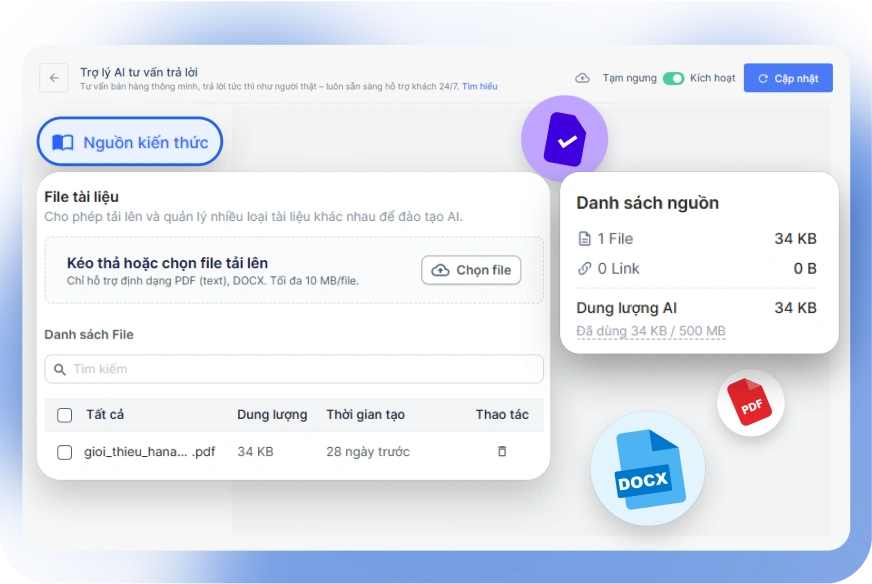The image size is (872, 584).
Task: Open the Tìm hiểu link
Action: point(479,87)
